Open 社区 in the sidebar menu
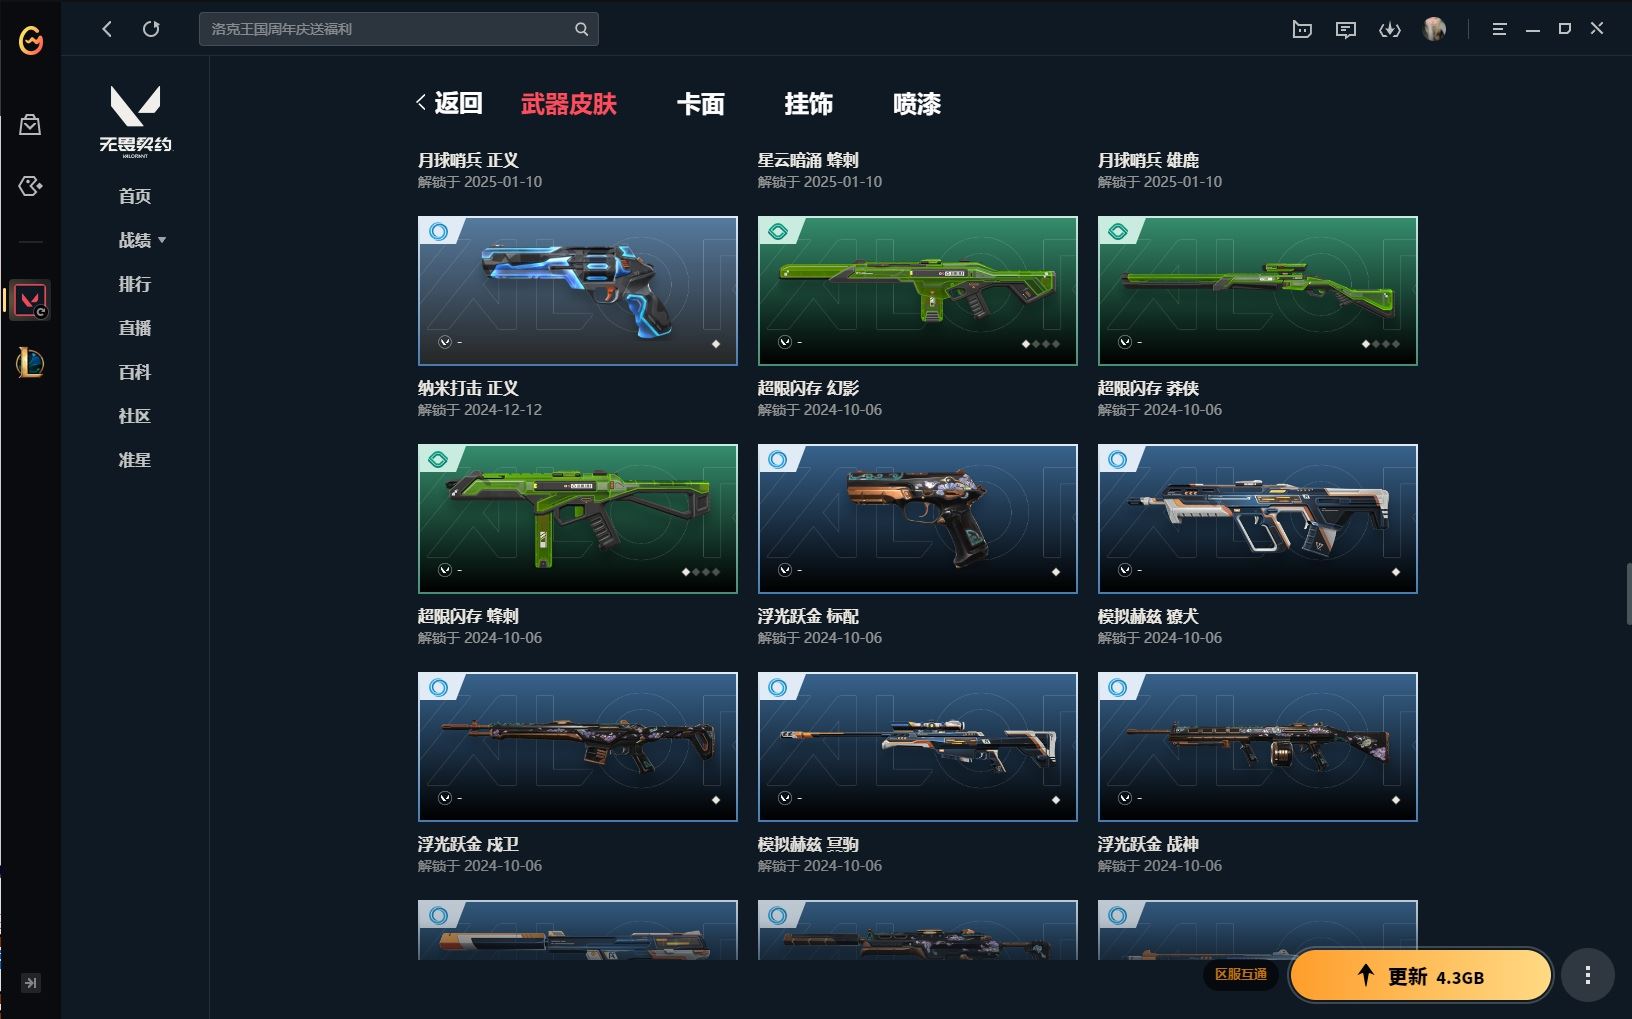 (135, 416)
